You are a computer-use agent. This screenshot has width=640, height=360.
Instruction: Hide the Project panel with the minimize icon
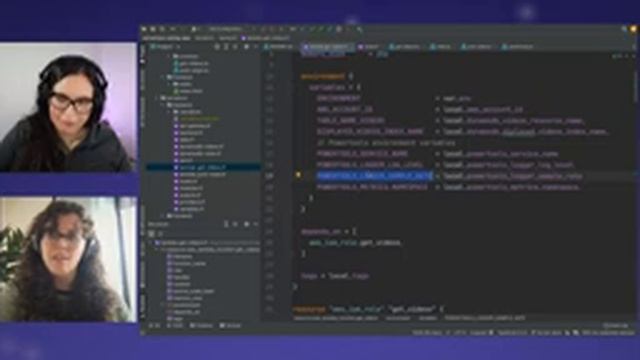[x=256, y=47]
